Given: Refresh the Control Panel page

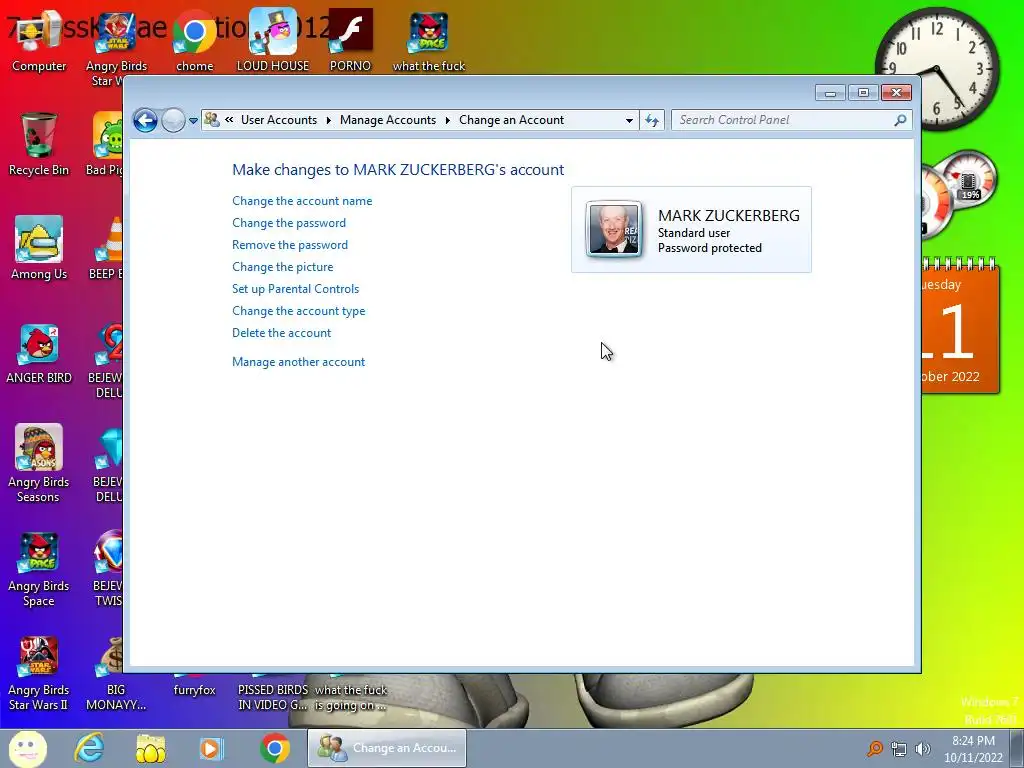Looking at the screenshot, I should pyautogui.click(x=652, y=120).
